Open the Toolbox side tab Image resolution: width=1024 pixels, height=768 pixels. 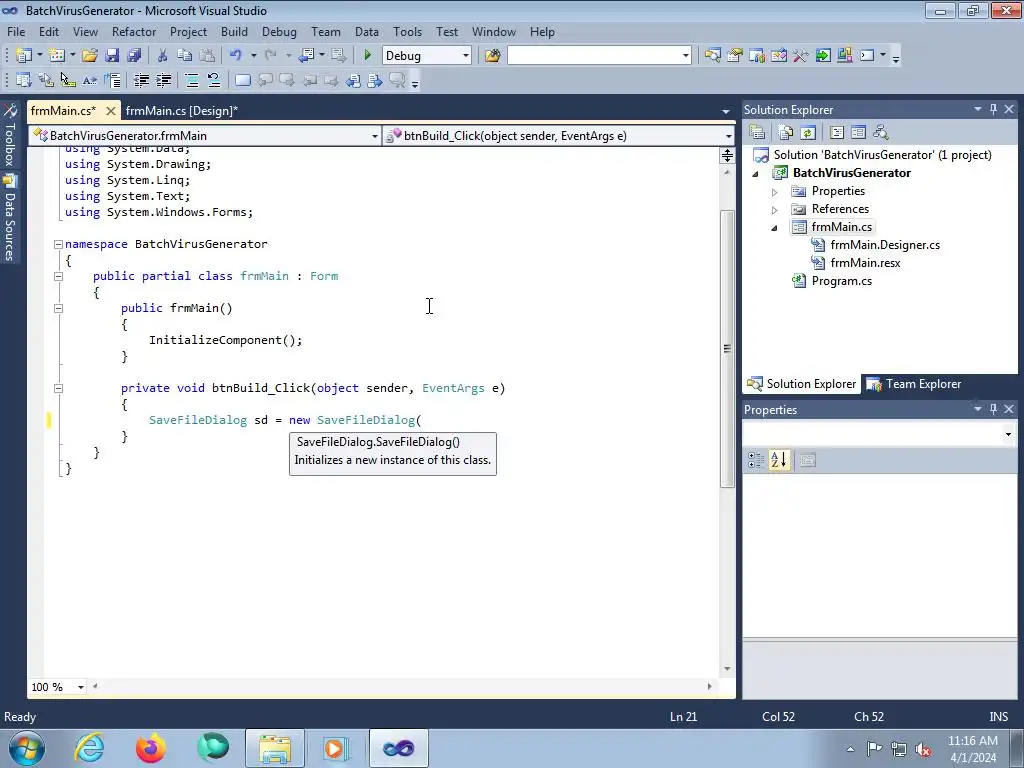click(9, 136)
